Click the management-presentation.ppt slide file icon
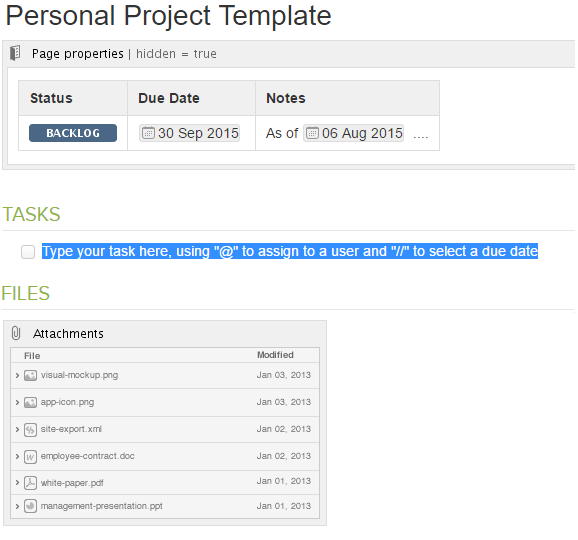The width and height of the screenshot is (578, 540). (30, 506)
